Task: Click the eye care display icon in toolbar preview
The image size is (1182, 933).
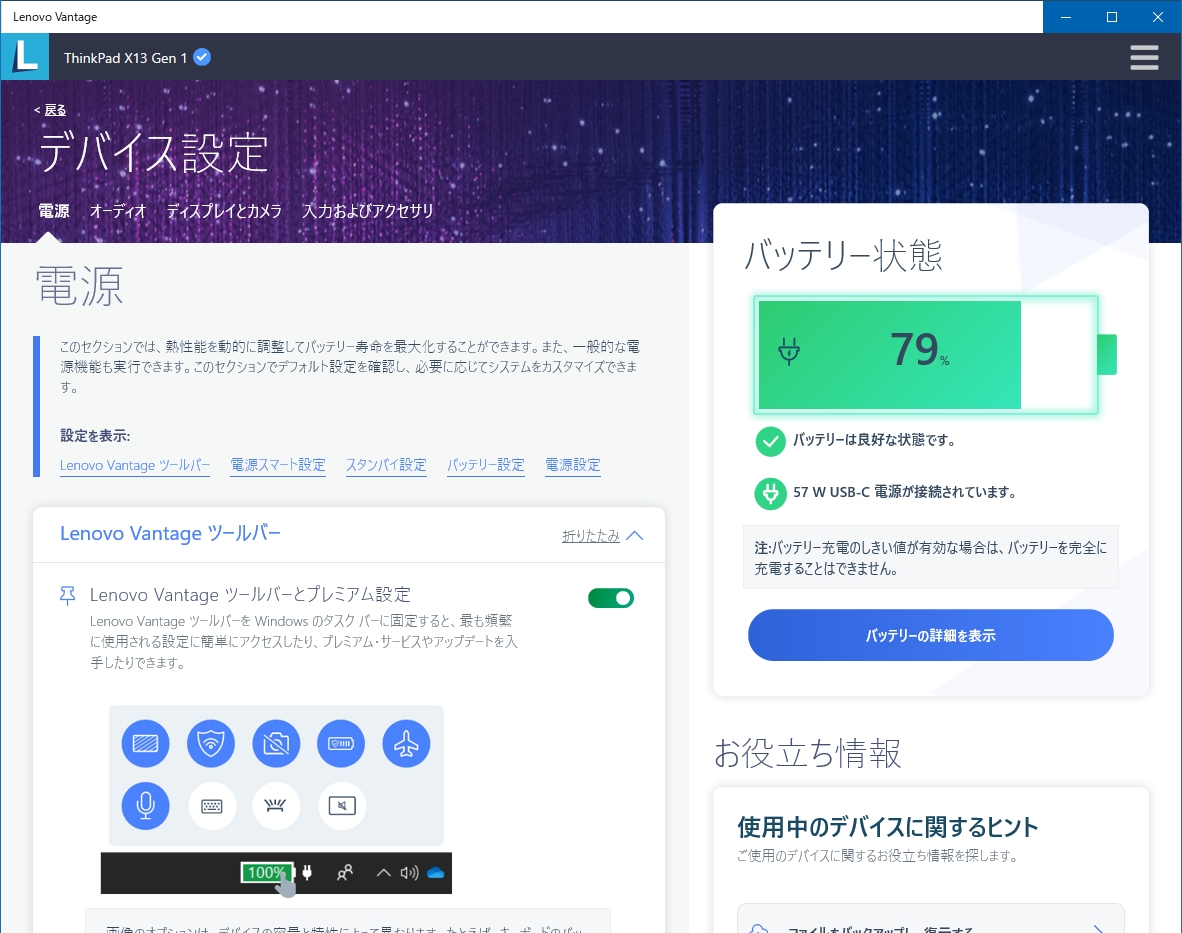Action: pyautogui.click(x=145, y=744)
